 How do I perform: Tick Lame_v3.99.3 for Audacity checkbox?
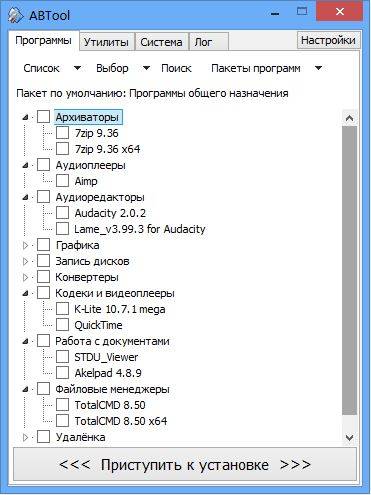62,229
